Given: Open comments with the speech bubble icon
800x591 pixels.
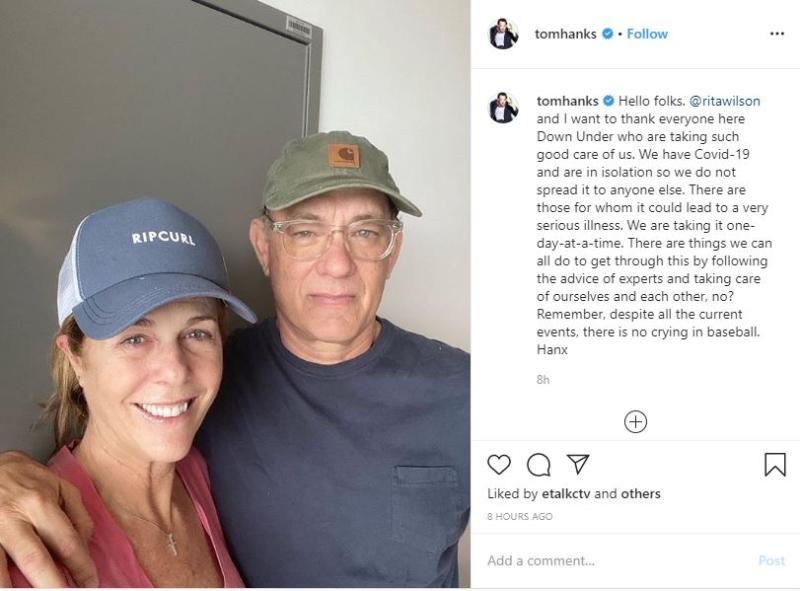Looking at the screenshot, I should pyautogui.click(x=539, y=465).
